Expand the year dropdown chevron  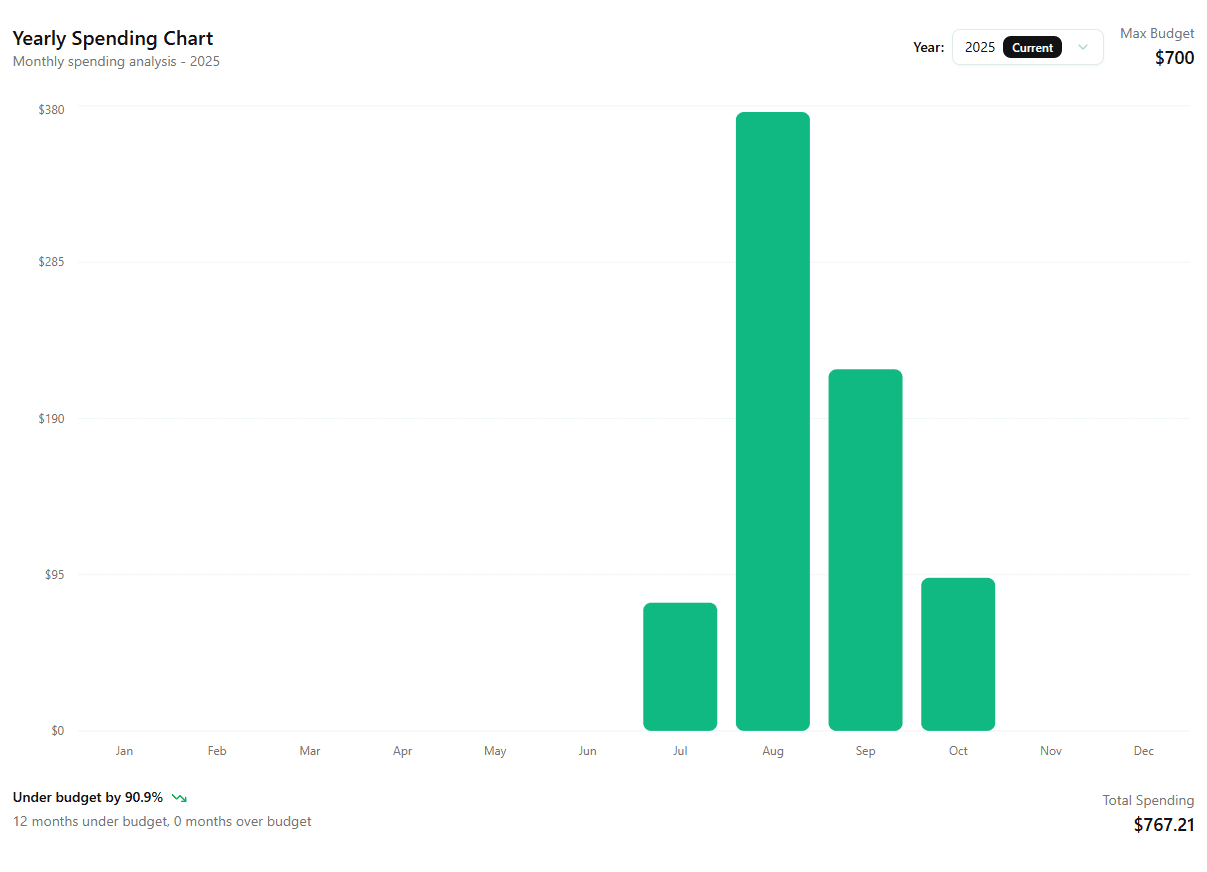pos(1082,47)
